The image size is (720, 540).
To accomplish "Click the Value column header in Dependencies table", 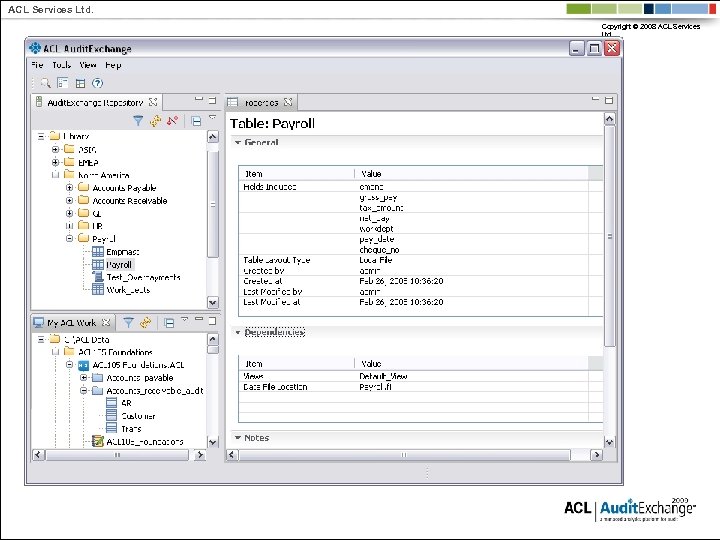I will [x=472, y=364].
